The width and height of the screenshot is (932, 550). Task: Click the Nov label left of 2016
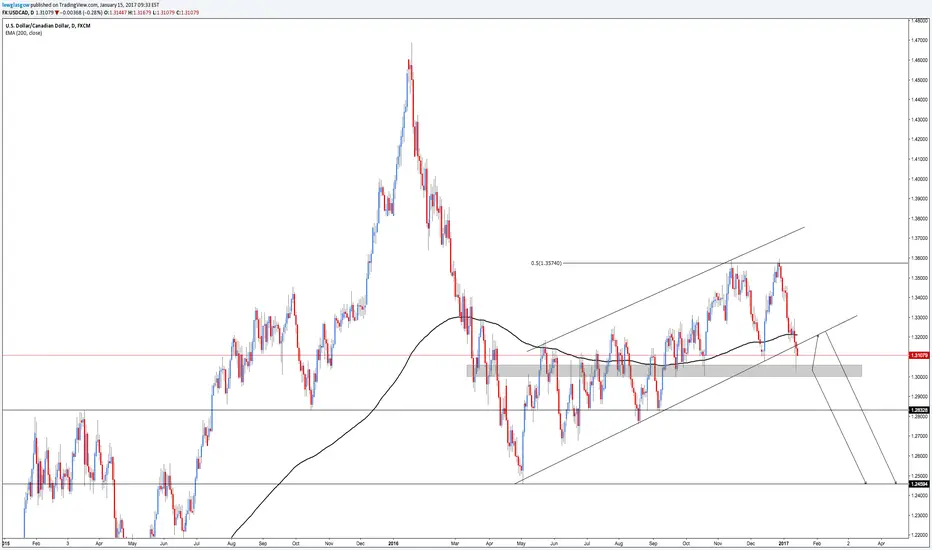point(329,543)
